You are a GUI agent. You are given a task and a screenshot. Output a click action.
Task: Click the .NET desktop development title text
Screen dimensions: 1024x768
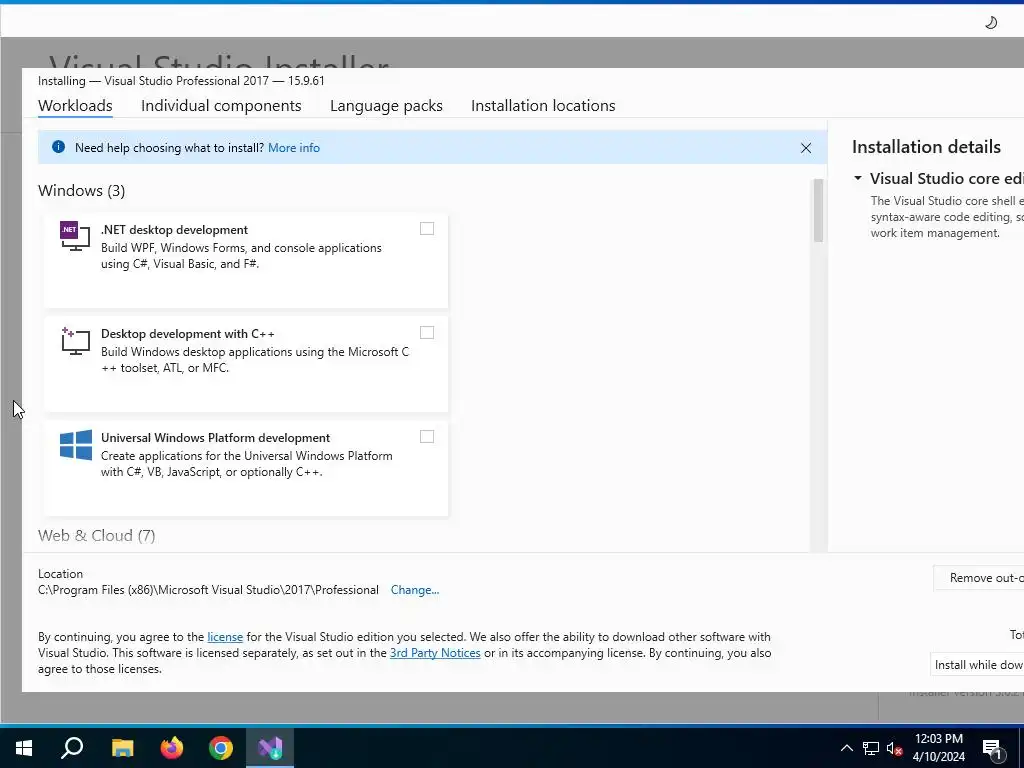(174, 230)
